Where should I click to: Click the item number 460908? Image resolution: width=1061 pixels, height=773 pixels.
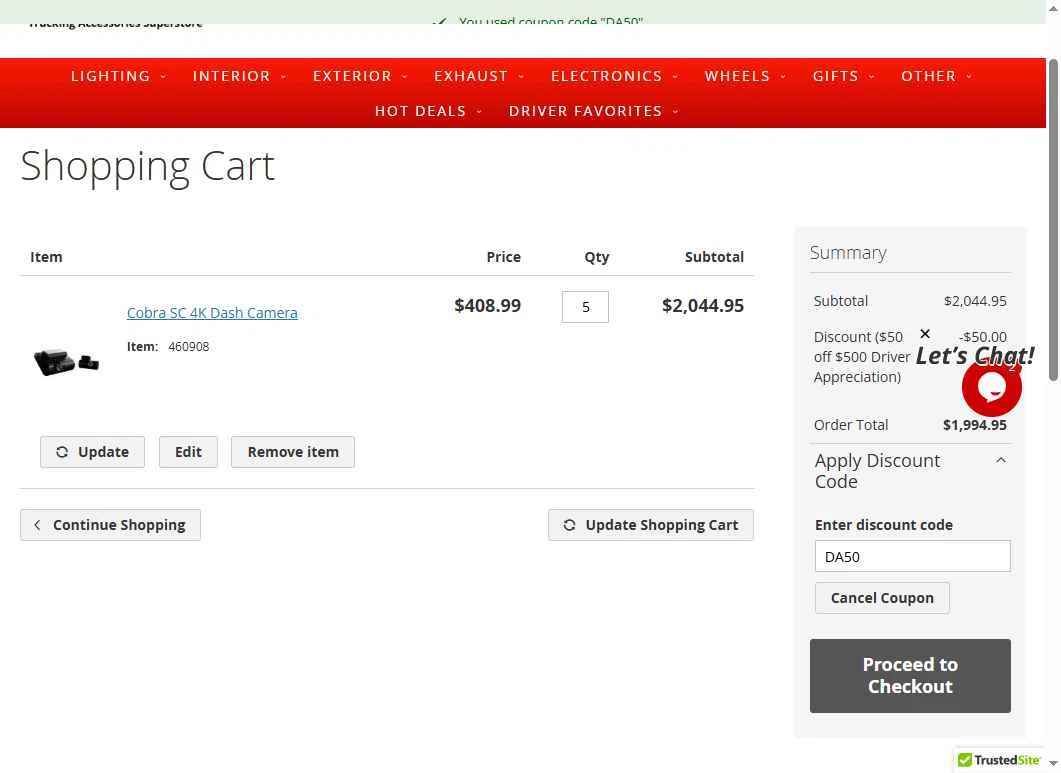[188, 347]
